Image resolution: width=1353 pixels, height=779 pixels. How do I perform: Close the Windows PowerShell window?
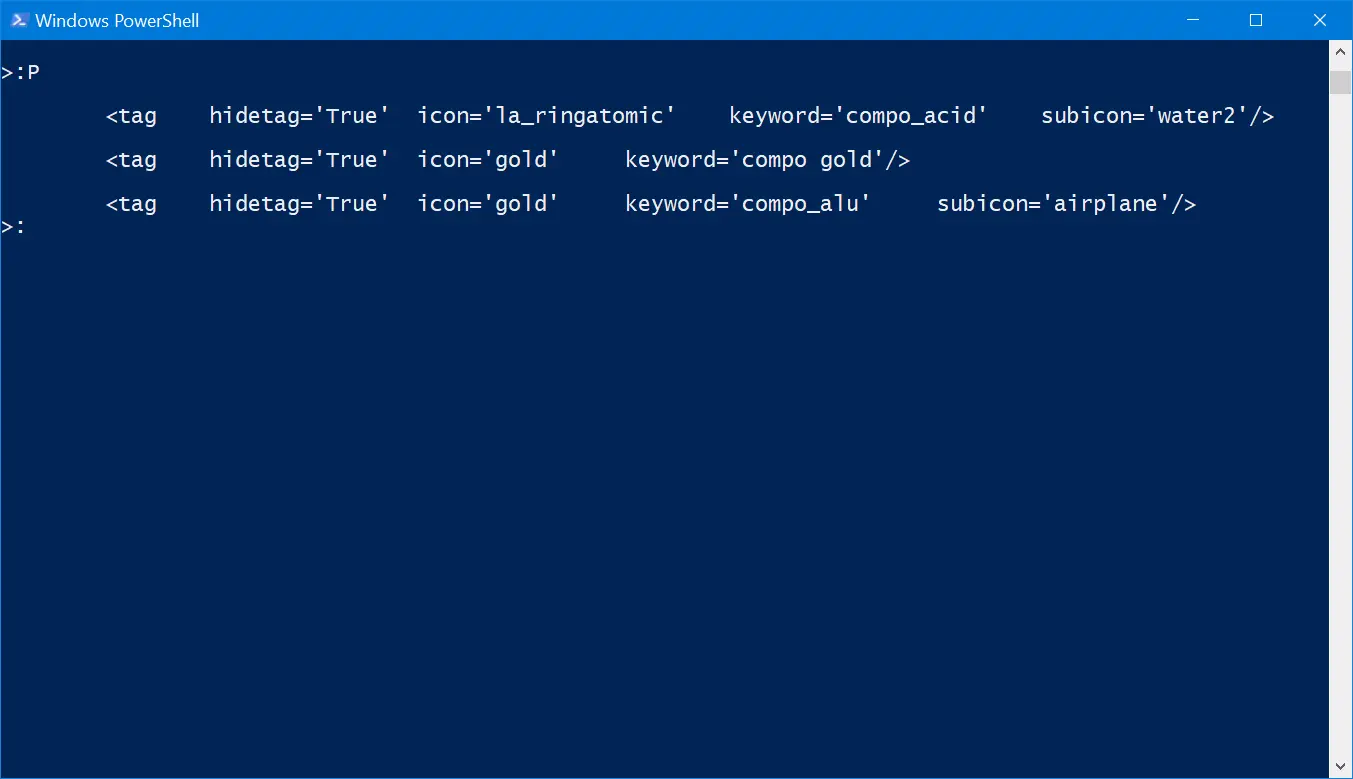coord(1319,20)
